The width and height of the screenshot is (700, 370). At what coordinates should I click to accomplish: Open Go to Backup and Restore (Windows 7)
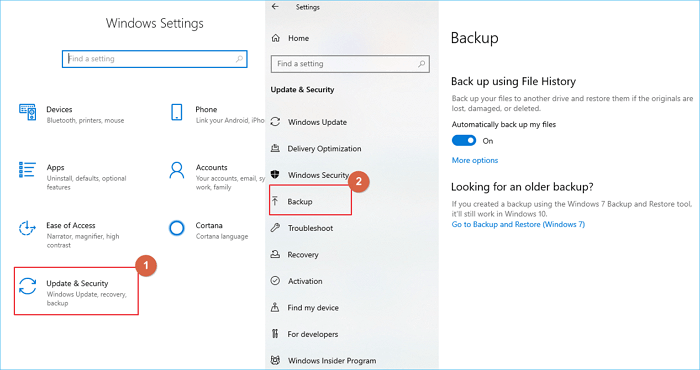point(518,224)
